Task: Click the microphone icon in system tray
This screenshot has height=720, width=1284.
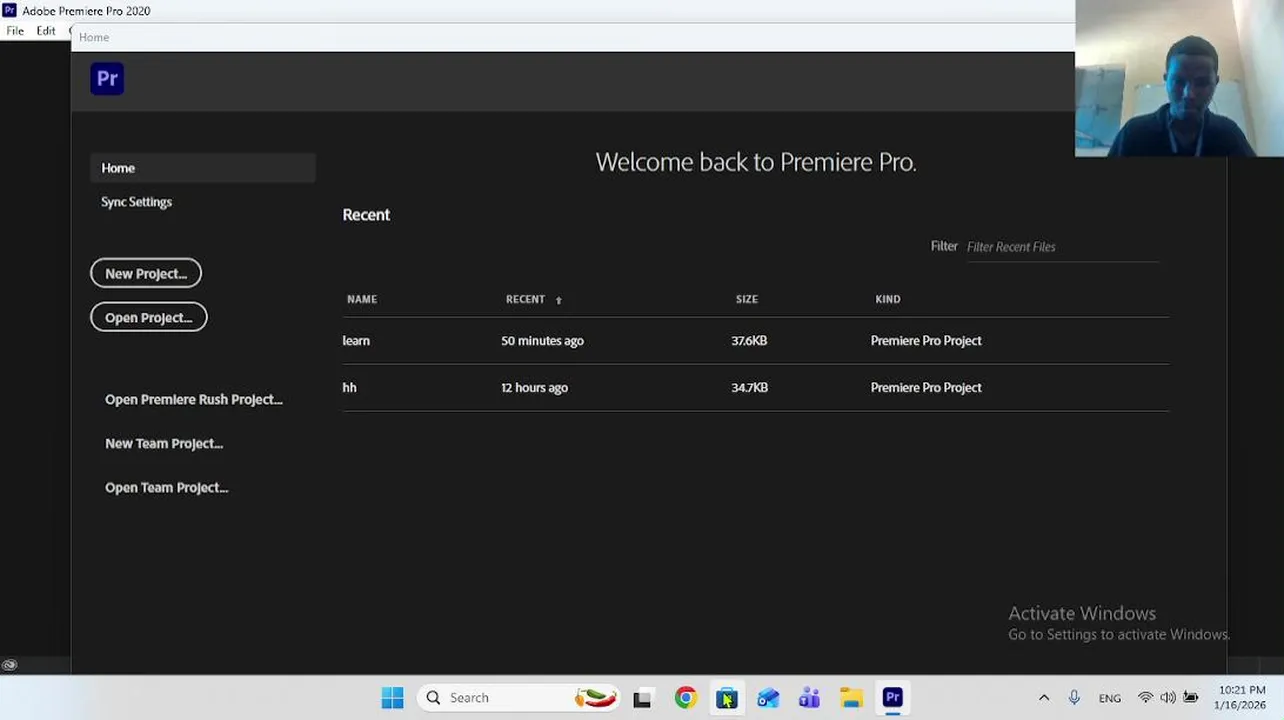Action: pos(1074,698)
